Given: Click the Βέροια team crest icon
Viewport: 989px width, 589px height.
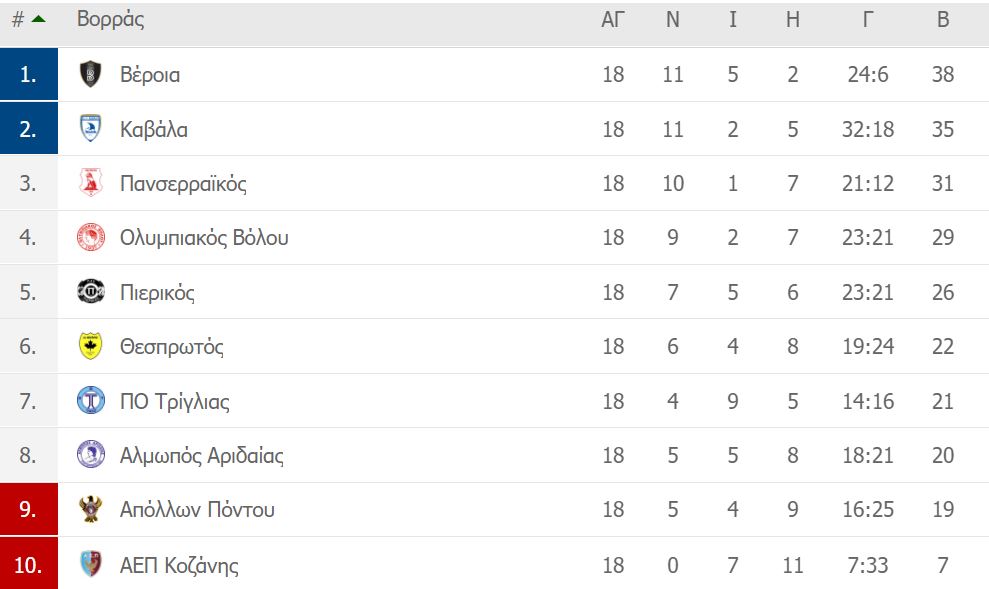Looking at the screenshot, I should (90, 74).
